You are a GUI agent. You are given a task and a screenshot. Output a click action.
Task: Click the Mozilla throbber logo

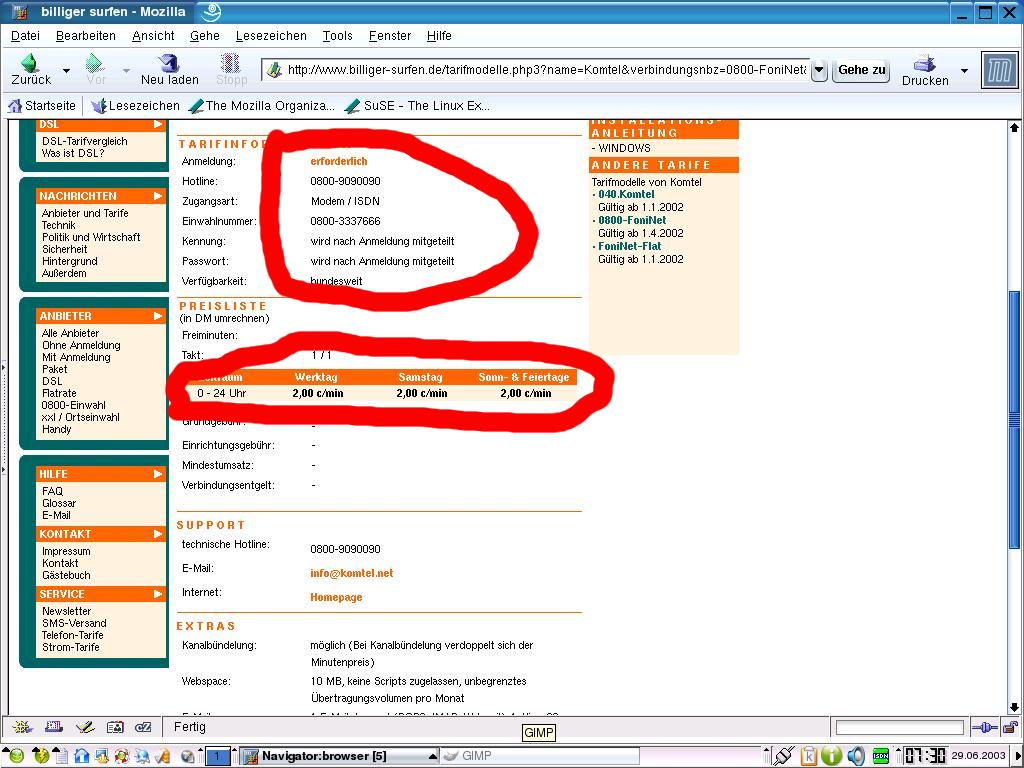999,70
